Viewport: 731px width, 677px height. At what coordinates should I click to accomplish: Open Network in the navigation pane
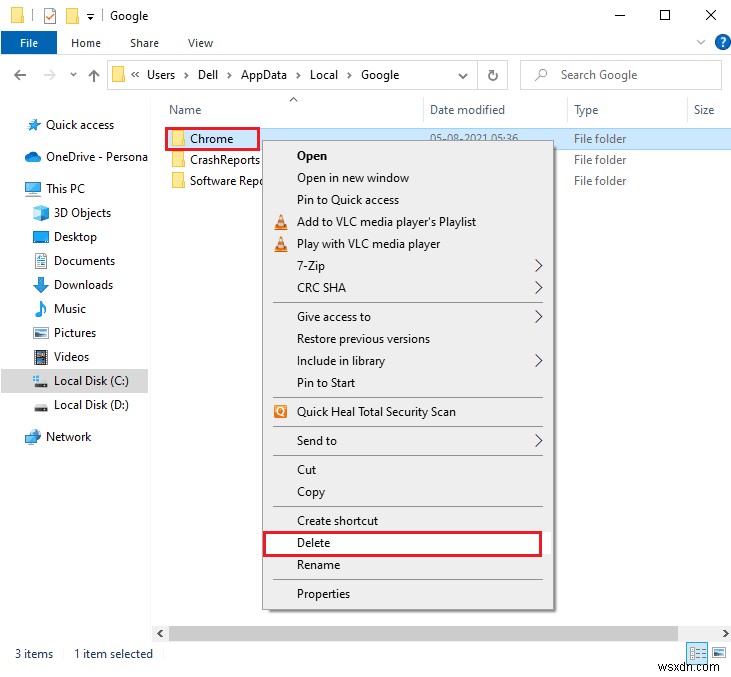pyautogui.click(x=69, y=437)
